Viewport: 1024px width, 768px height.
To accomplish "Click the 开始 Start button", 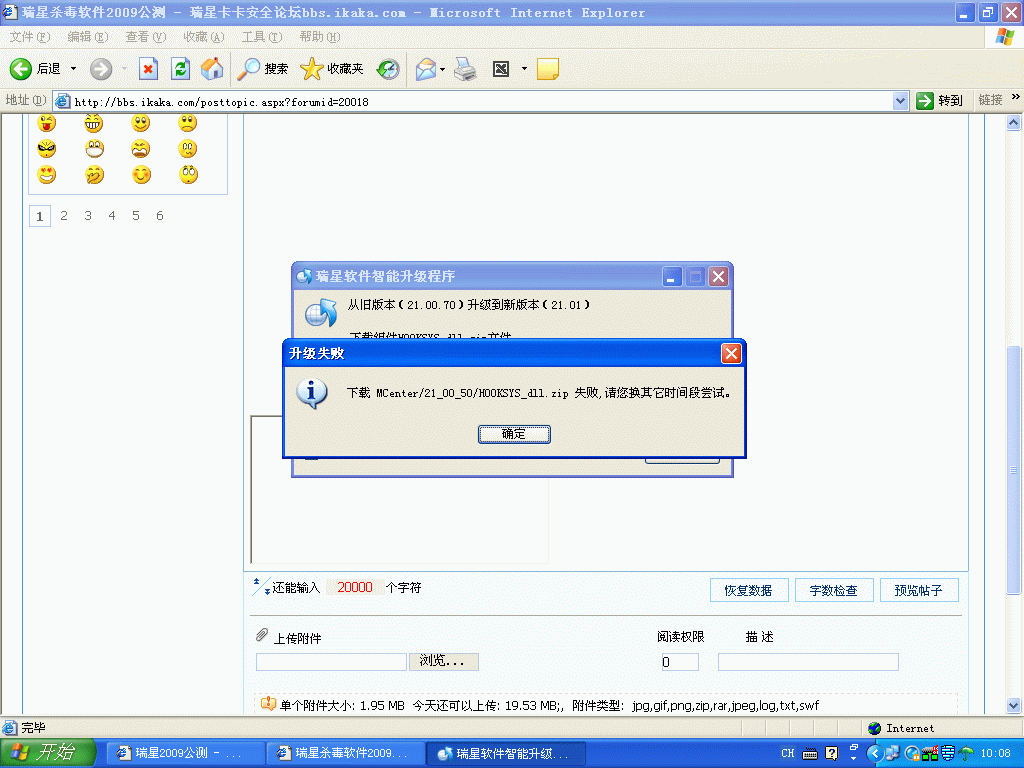I will 48,753.
